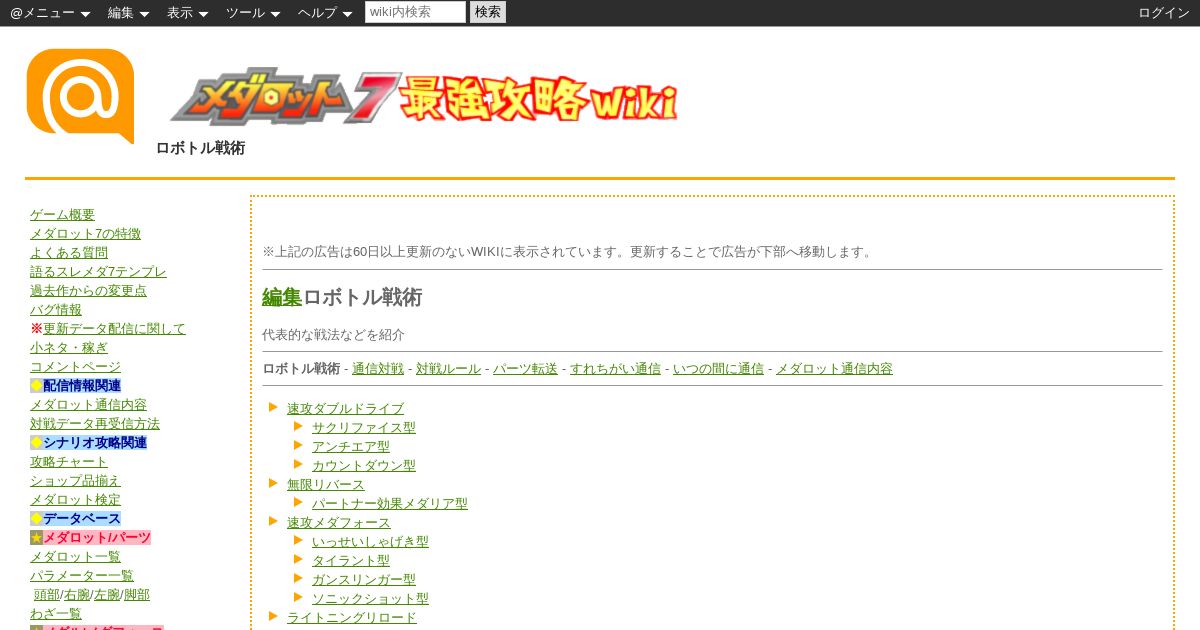Go to the 通信対戦 navigation link
This screenshot has height=630, width=1200.
coord(378,369)
